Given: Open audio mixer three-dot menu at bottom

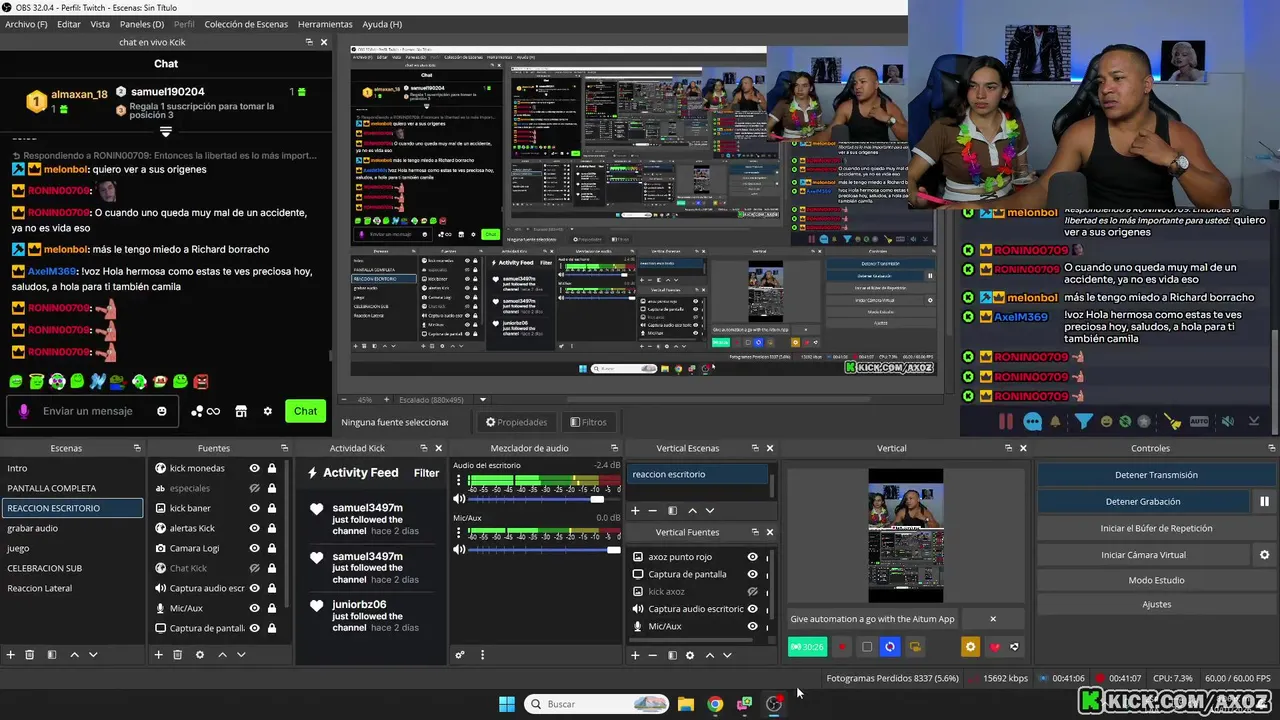Looking at the screenshot, I should pos(482,655).
